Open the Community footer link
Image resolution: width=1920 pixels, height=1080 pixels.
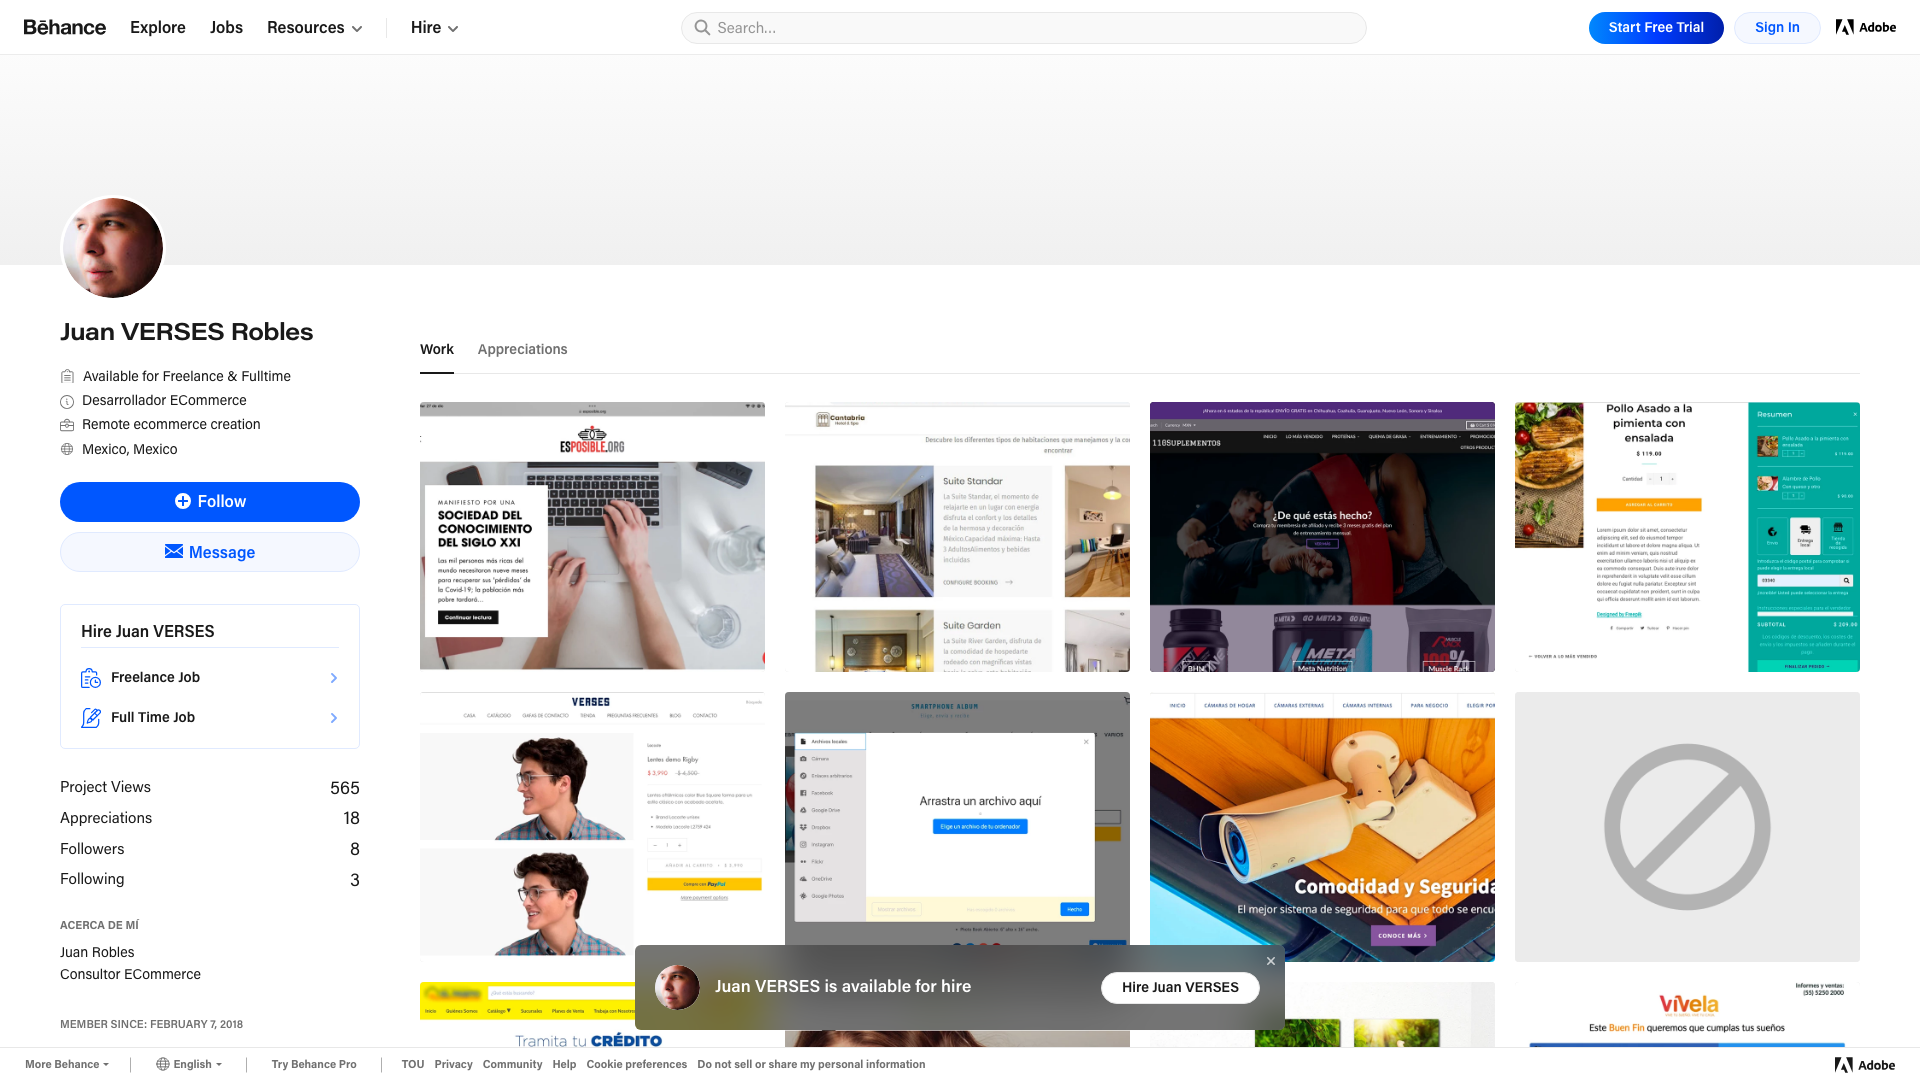[512, 1064]
